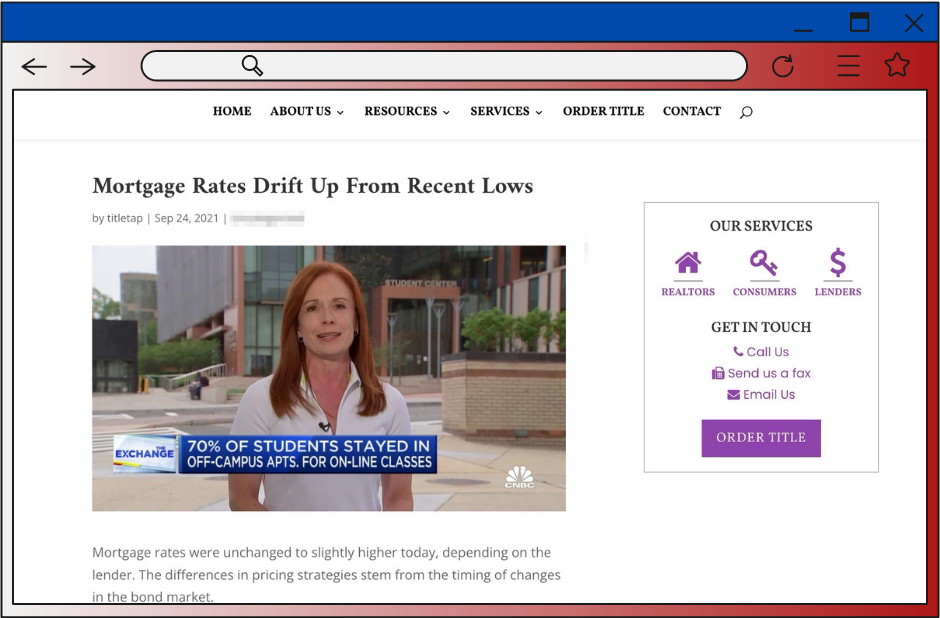Select Order Title in navigation bar
This screenshot has height=618, width=940.
coord(603,111)
